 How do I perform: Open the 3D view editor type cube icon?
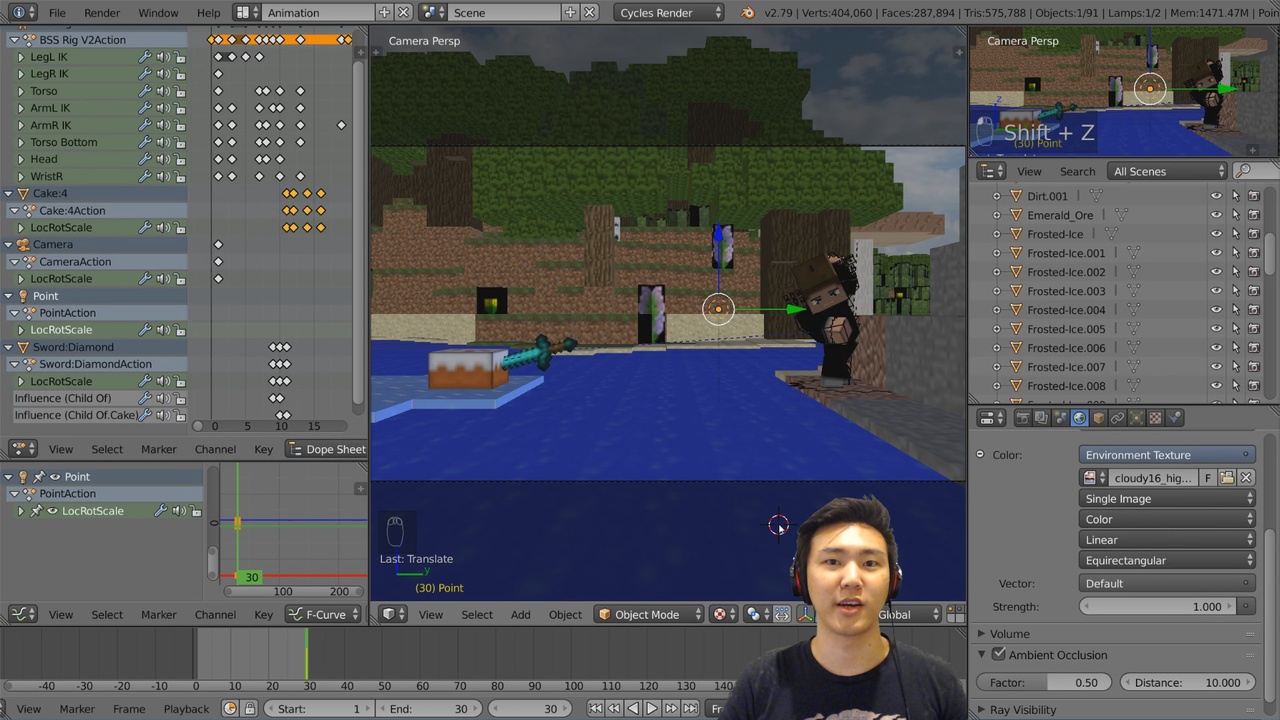coord(394,615)
